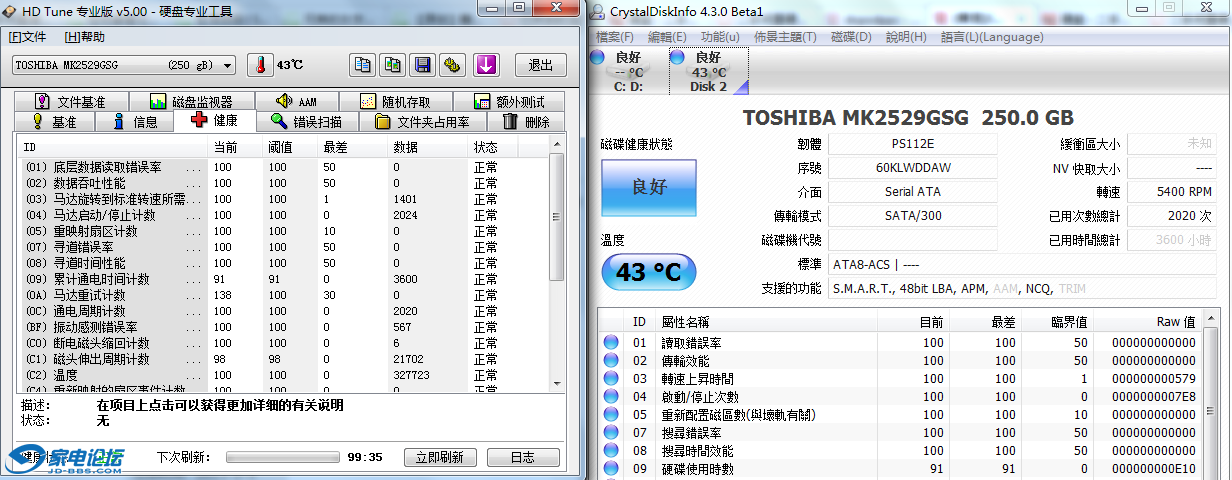Viewport: 1232px width, 480px height.
Task: Open HD Tune options wrench icon
Action: [x=453, y=65]
